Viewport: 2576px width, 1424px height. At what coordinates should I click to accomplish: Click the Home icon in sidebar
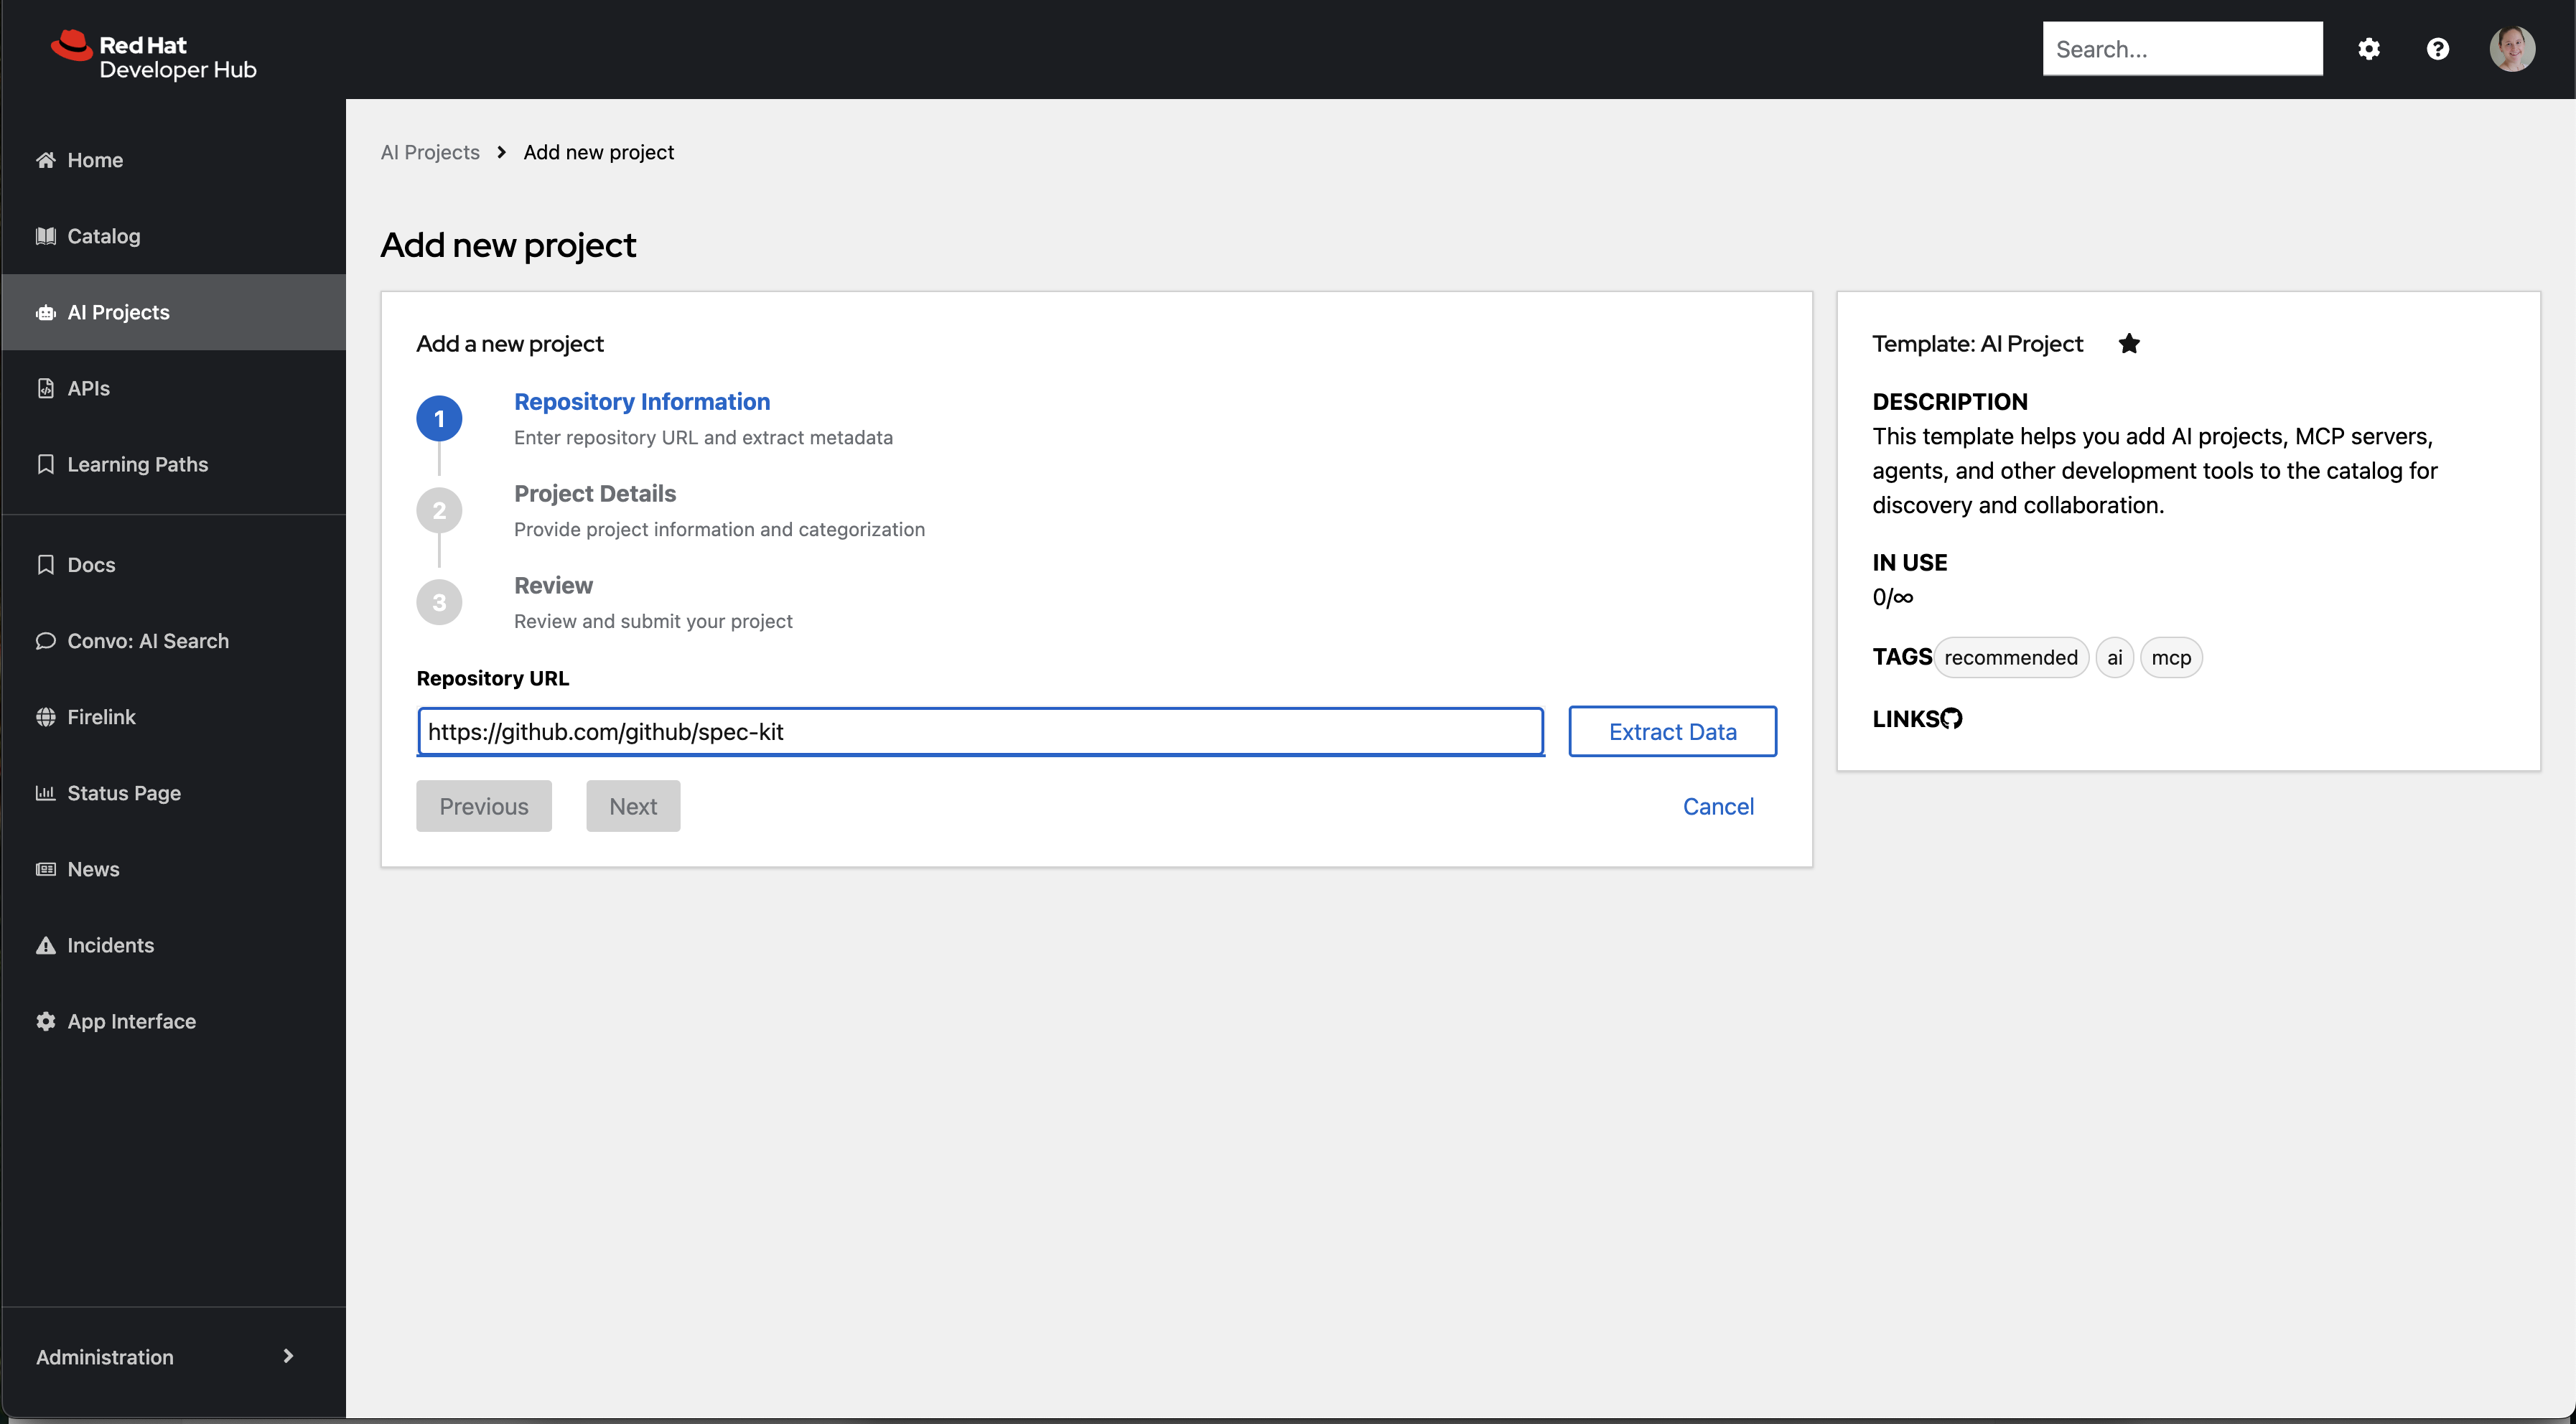[x=46, y=160]
